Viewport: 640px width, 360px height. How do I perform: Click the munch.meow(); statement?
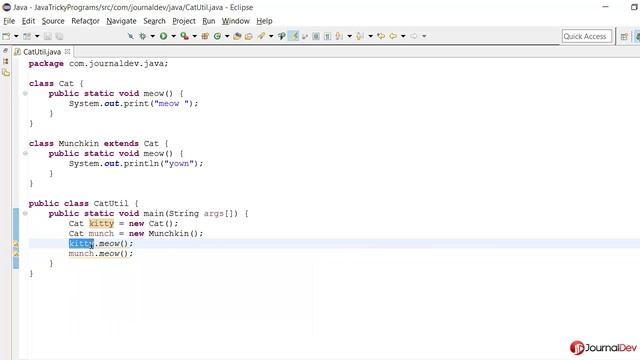pyautogui.click(x=101, y=253)
